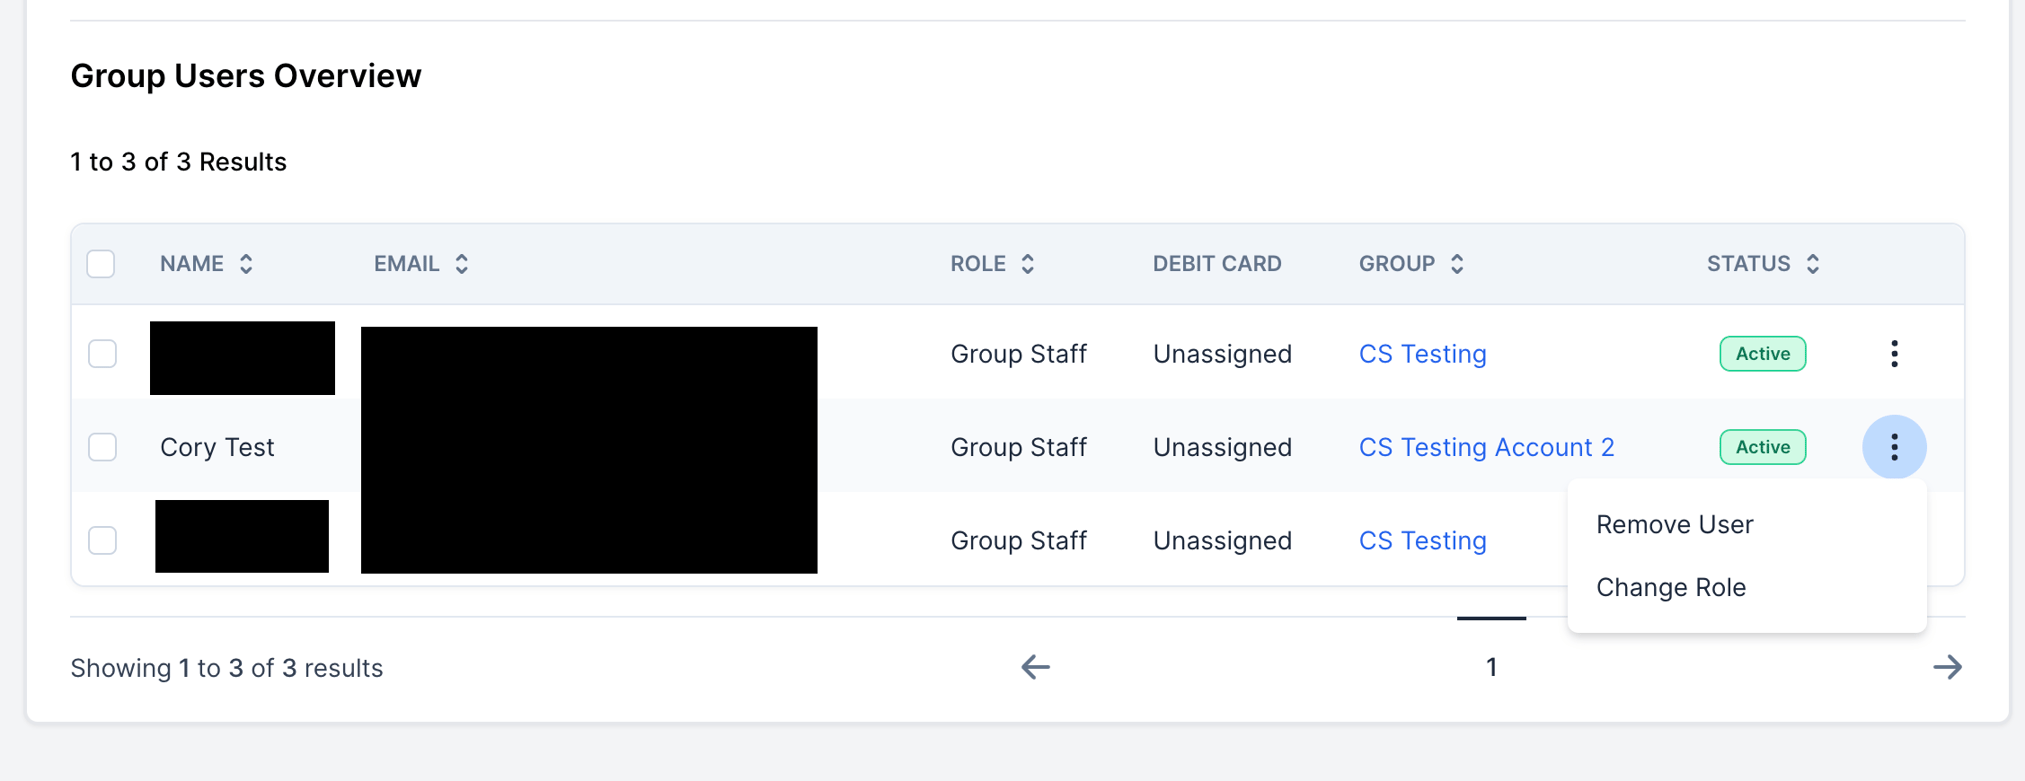2025x781 pixels.
Task: Select page 1 in pagination
Action: pos(1491,667)
